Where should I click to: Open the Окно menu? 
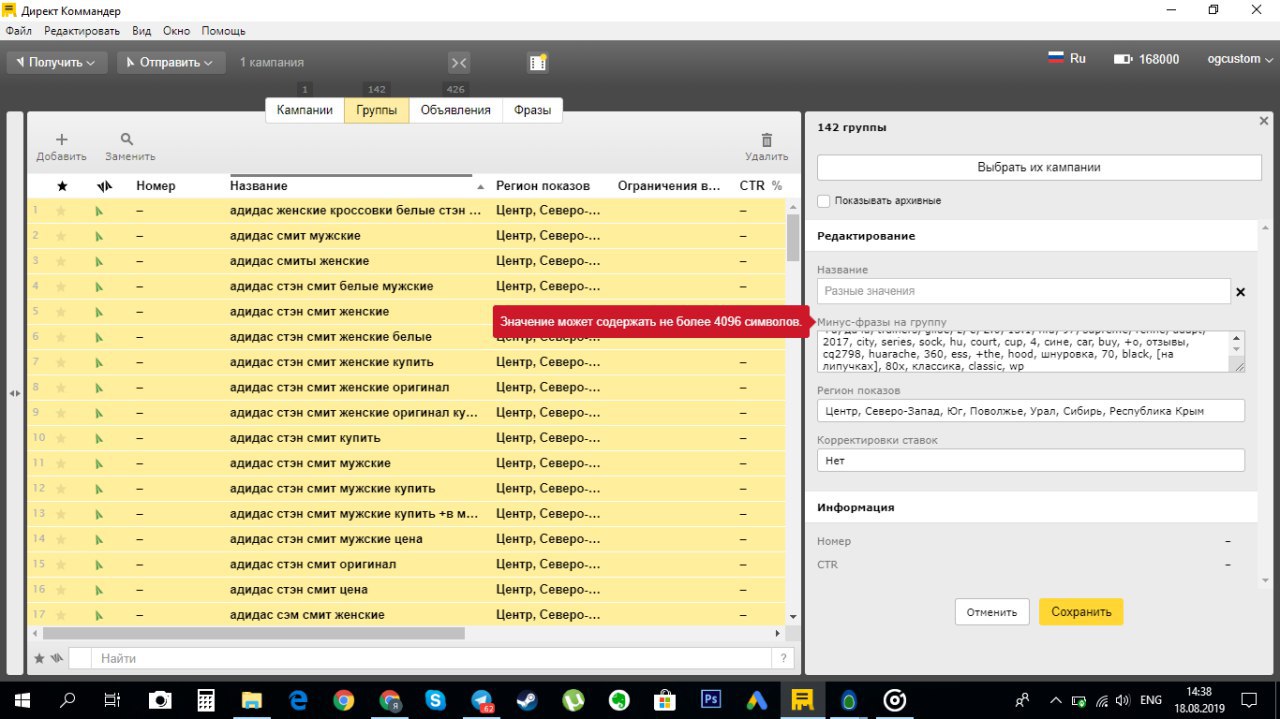click(176, 31)
